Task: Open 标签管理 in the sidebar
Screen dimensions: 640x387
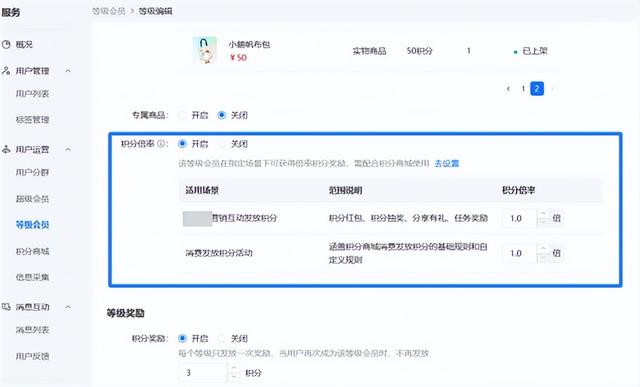Action: (x=32, y=120)
